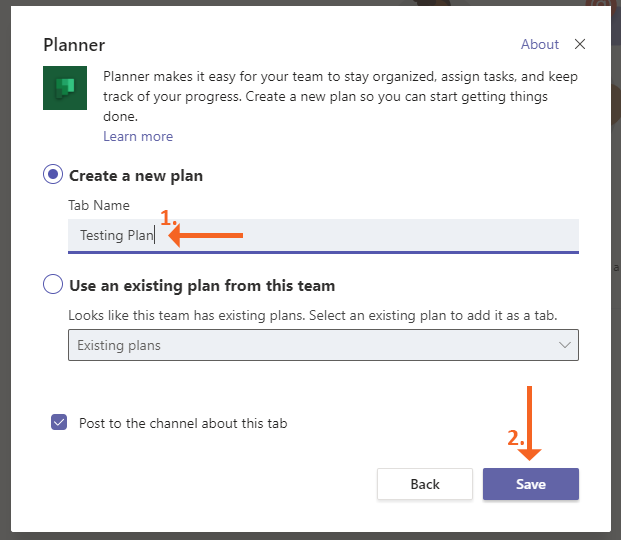Click "Use an existing plan from this team" label
Image resolution: width=621 pixels, height=540 pixels.
[x=202, y=286]
